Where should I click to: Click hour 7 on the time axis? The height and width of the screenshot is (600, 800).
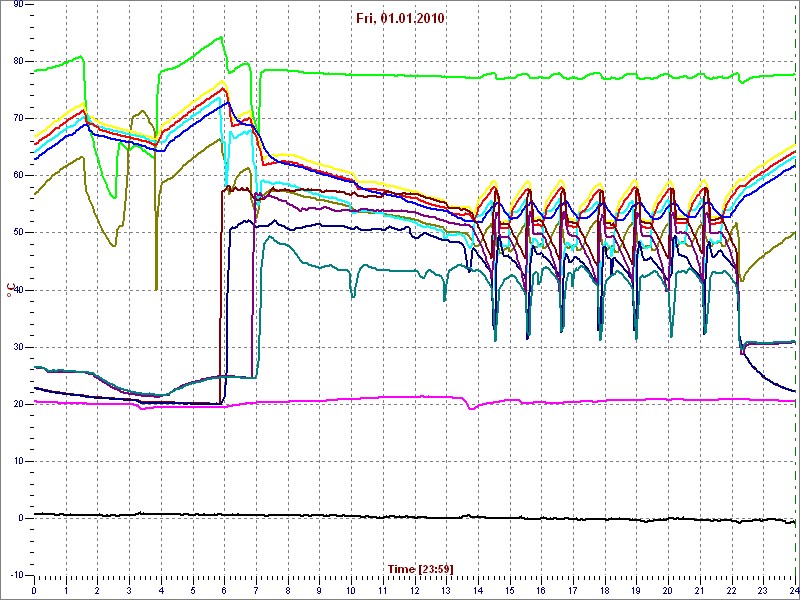click(256, 591)
